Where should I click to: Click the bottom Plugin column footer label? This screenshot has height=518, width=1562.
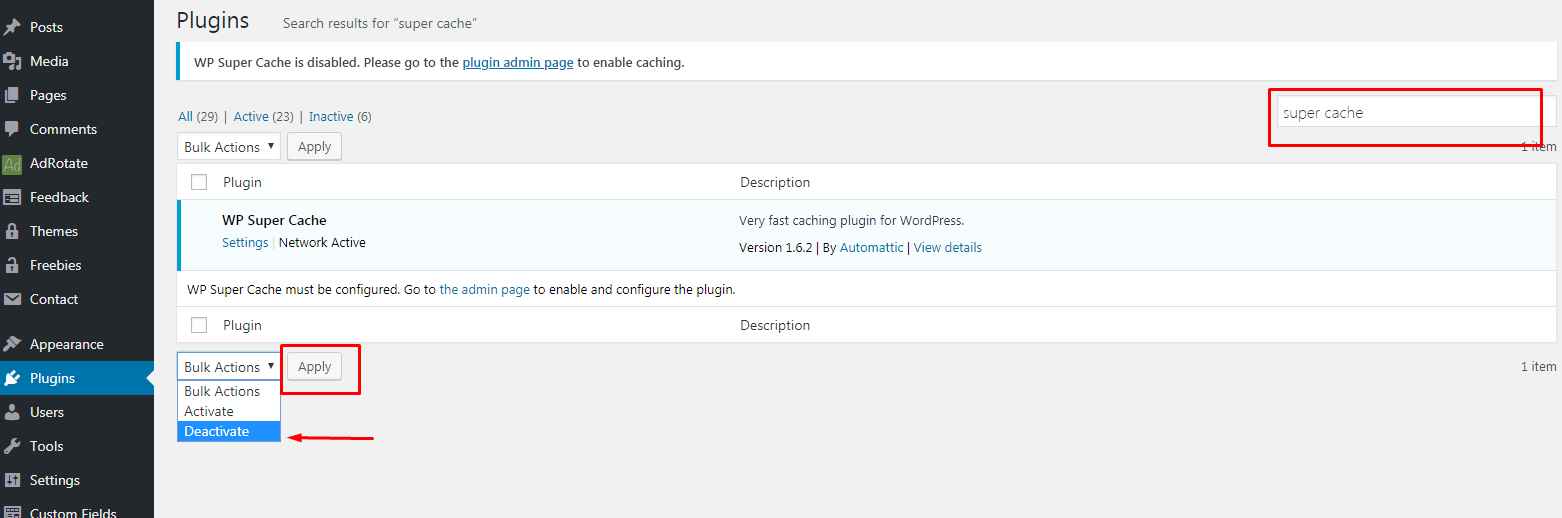pyautogui.click(x=242, y=325)
